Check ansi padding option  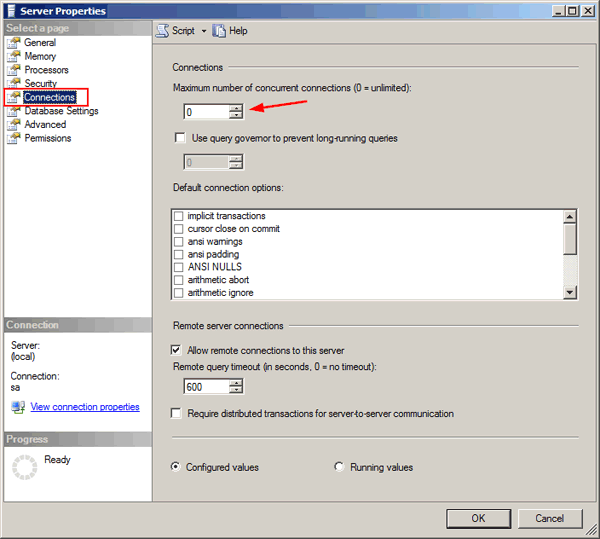point(179,254)
